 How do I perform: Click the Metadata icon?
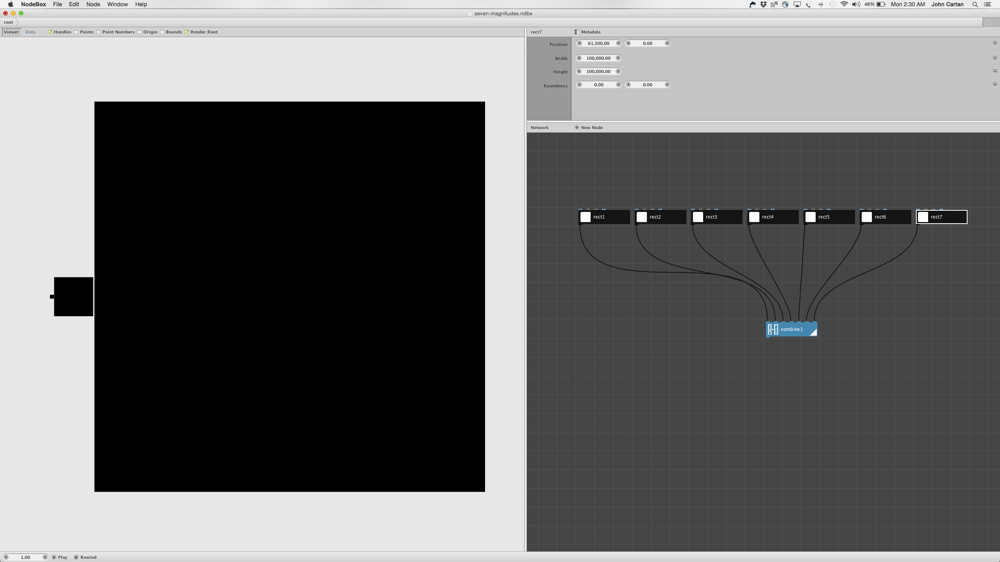click(x=575, y=32)
